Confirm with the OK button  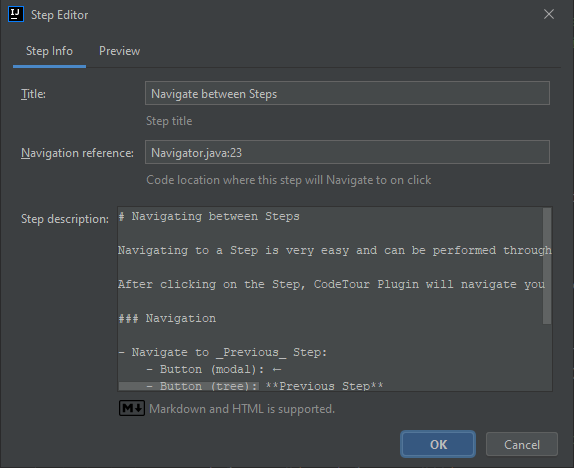[438, 444]
